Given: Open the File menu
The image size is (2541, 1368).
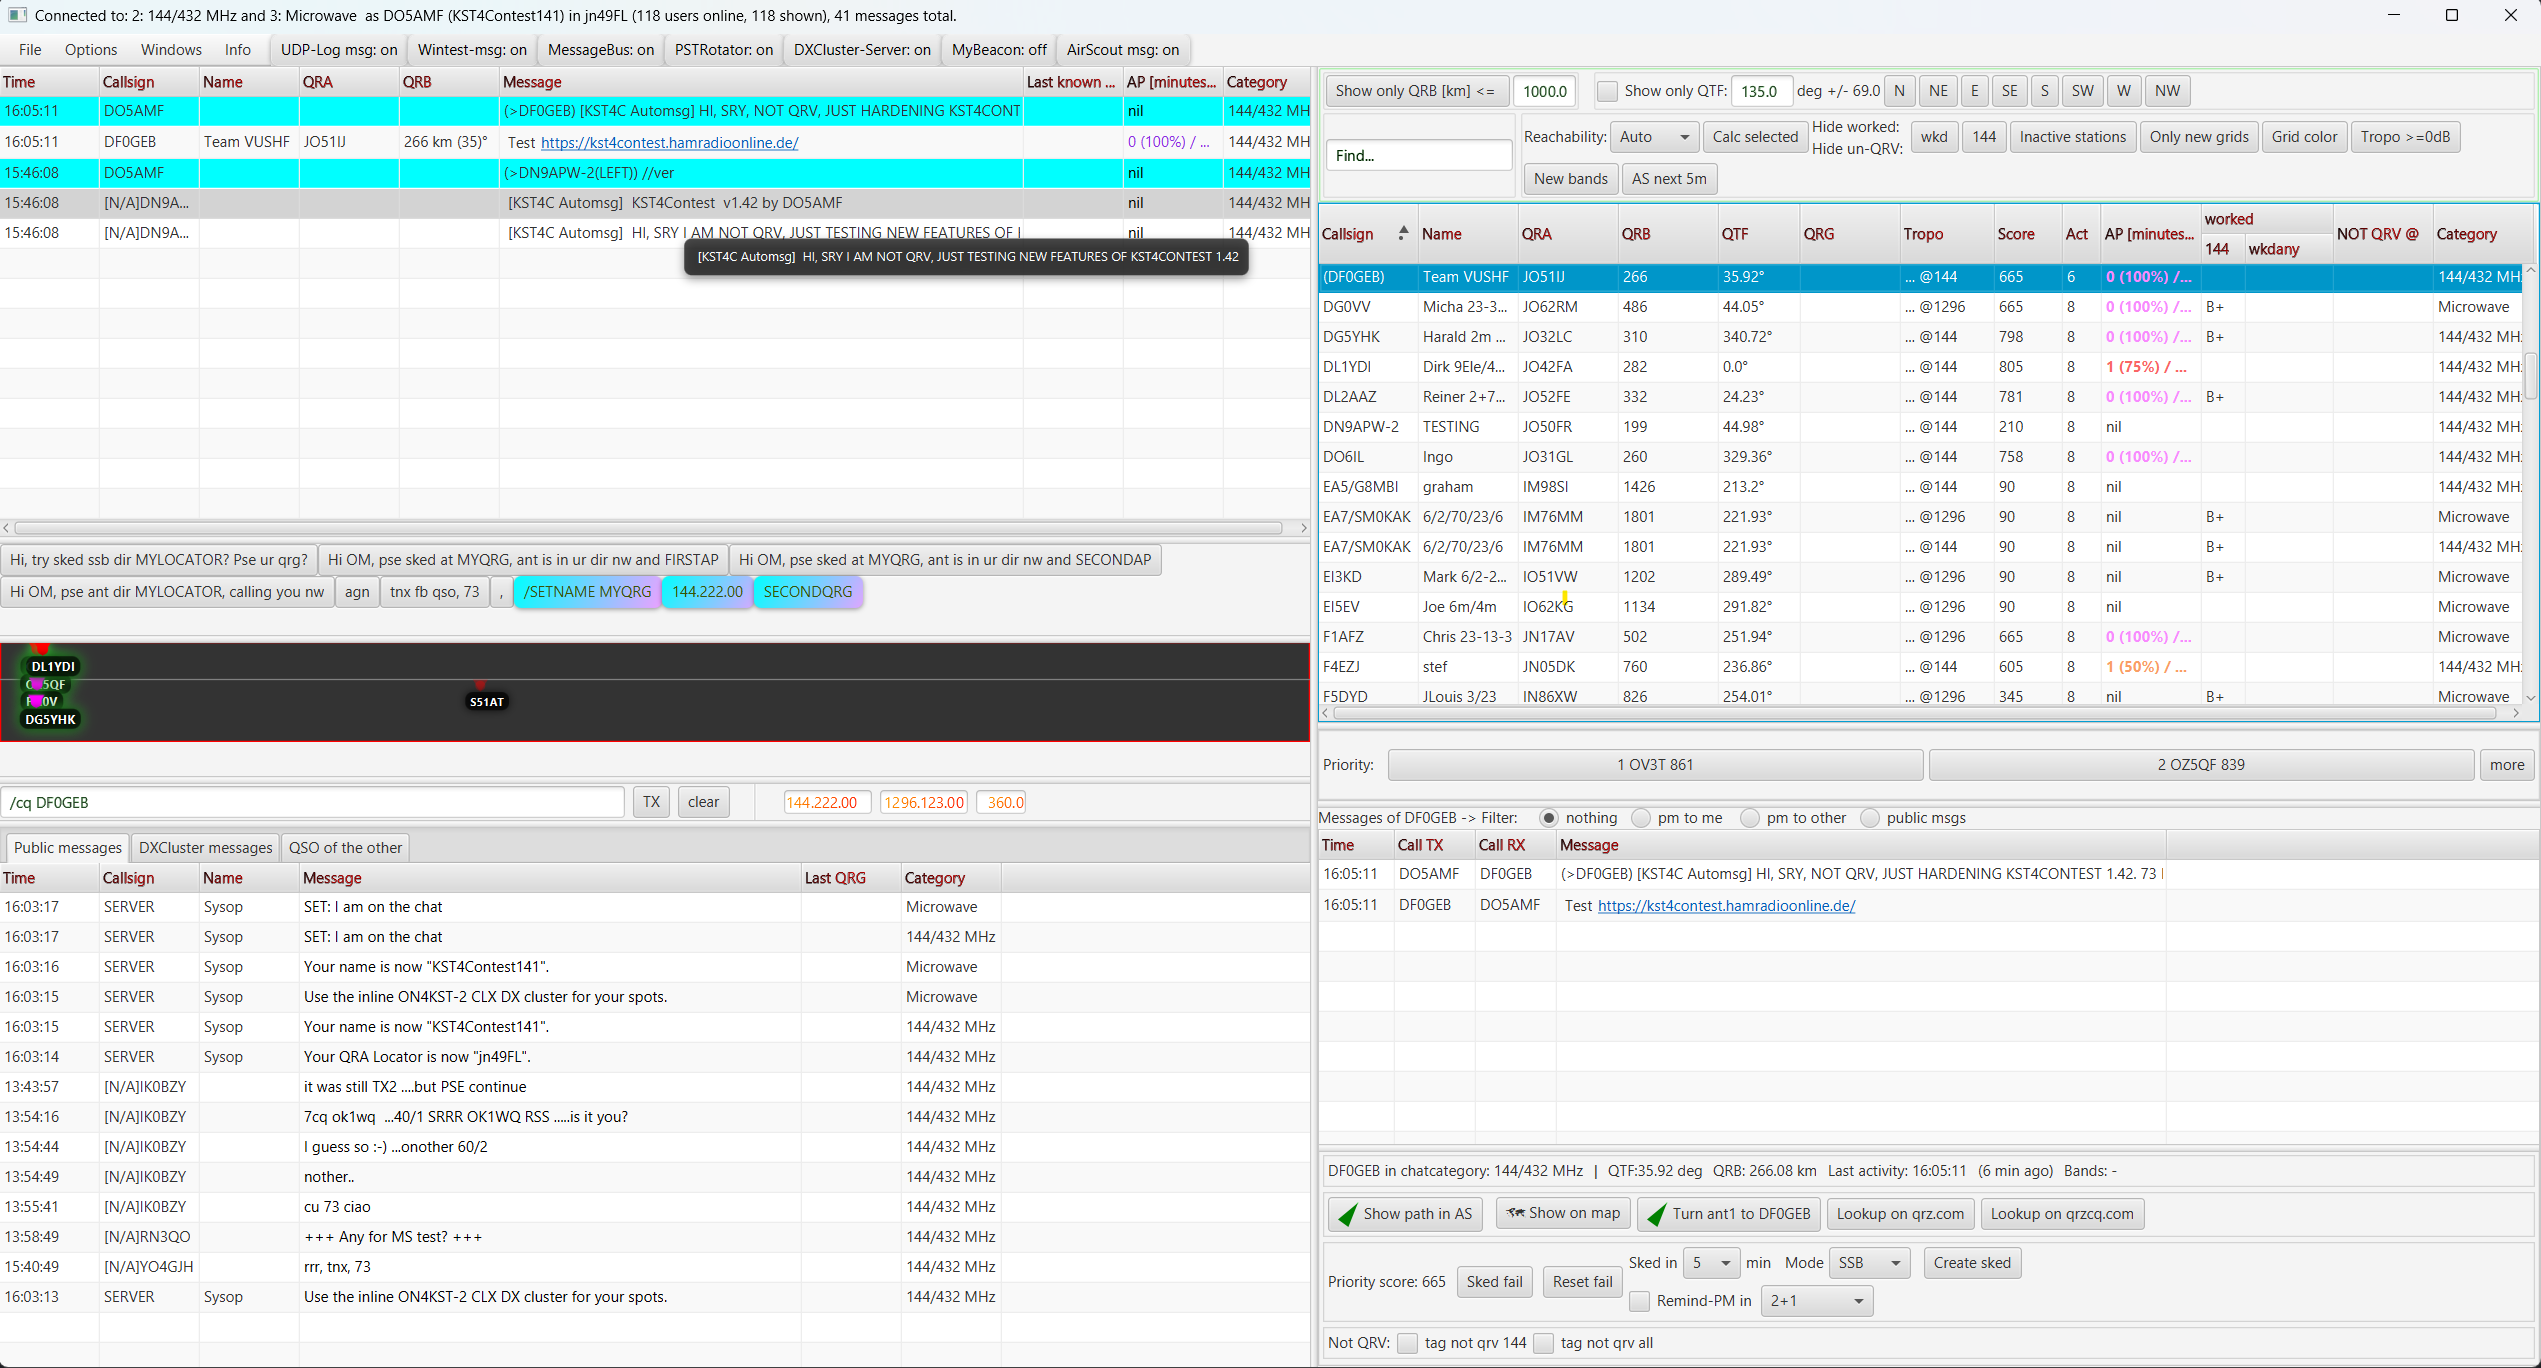Looking at the screenshot, I should 30,50.
